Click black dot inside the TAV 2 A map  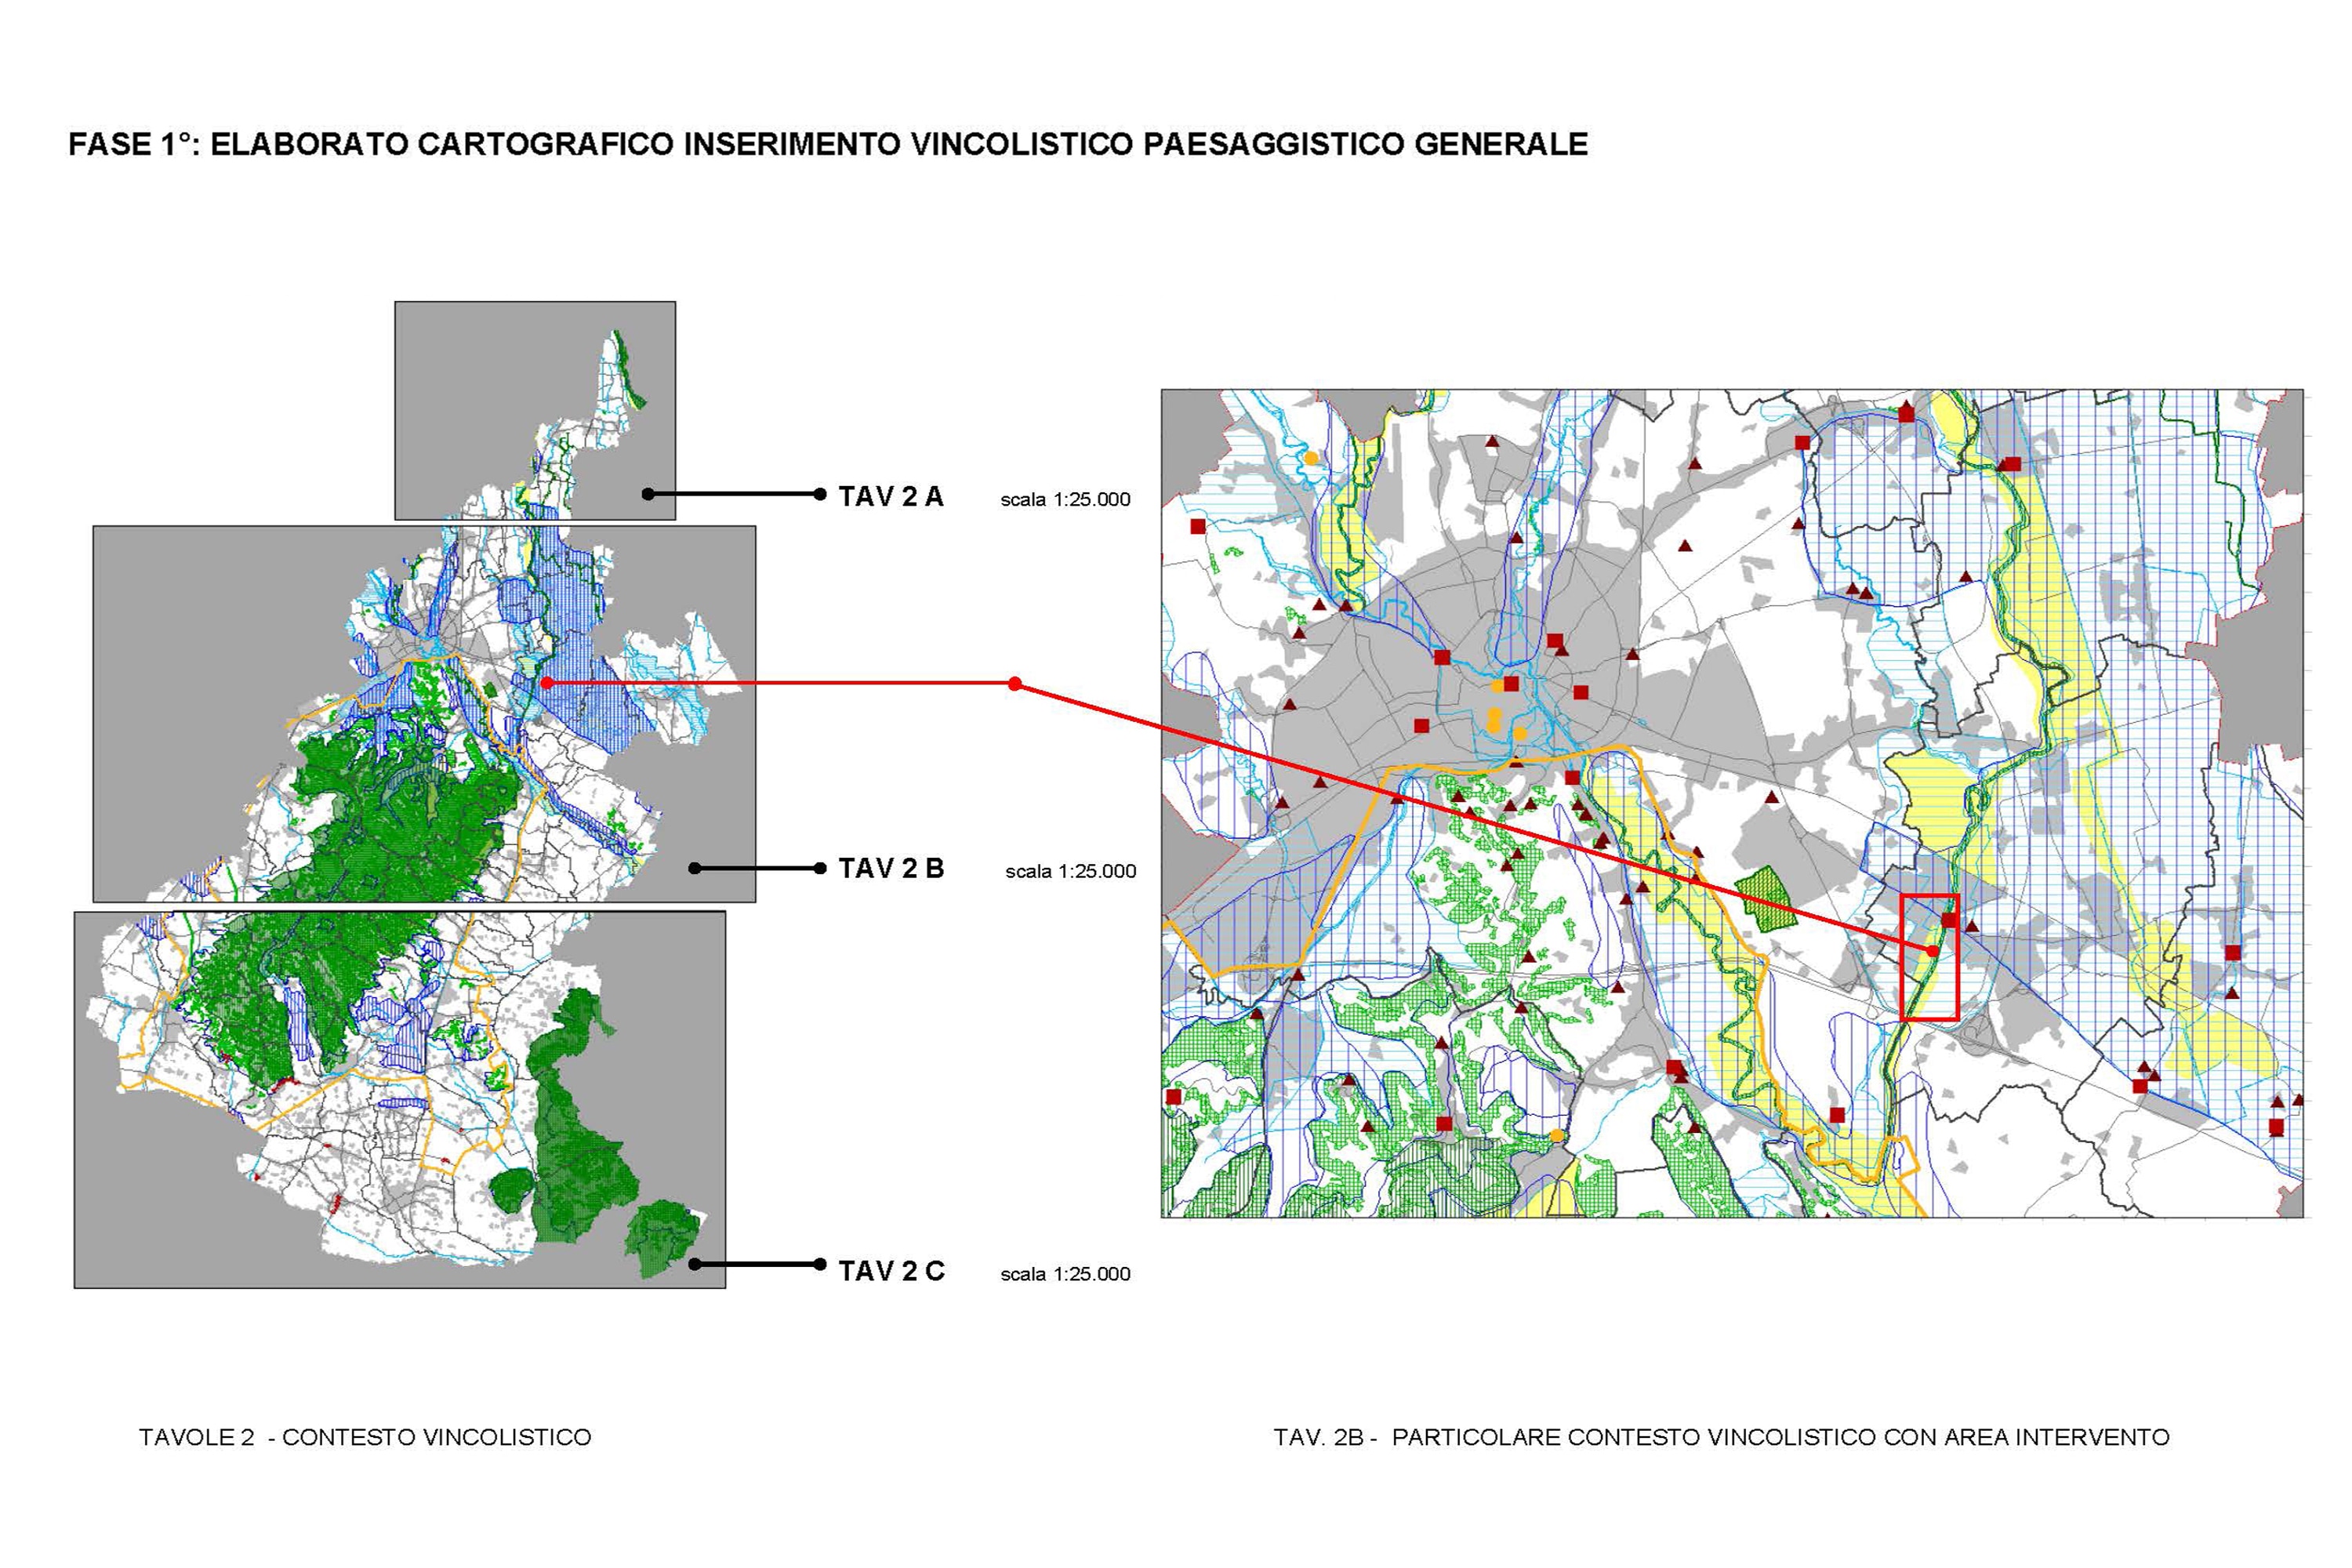[648, 494]
